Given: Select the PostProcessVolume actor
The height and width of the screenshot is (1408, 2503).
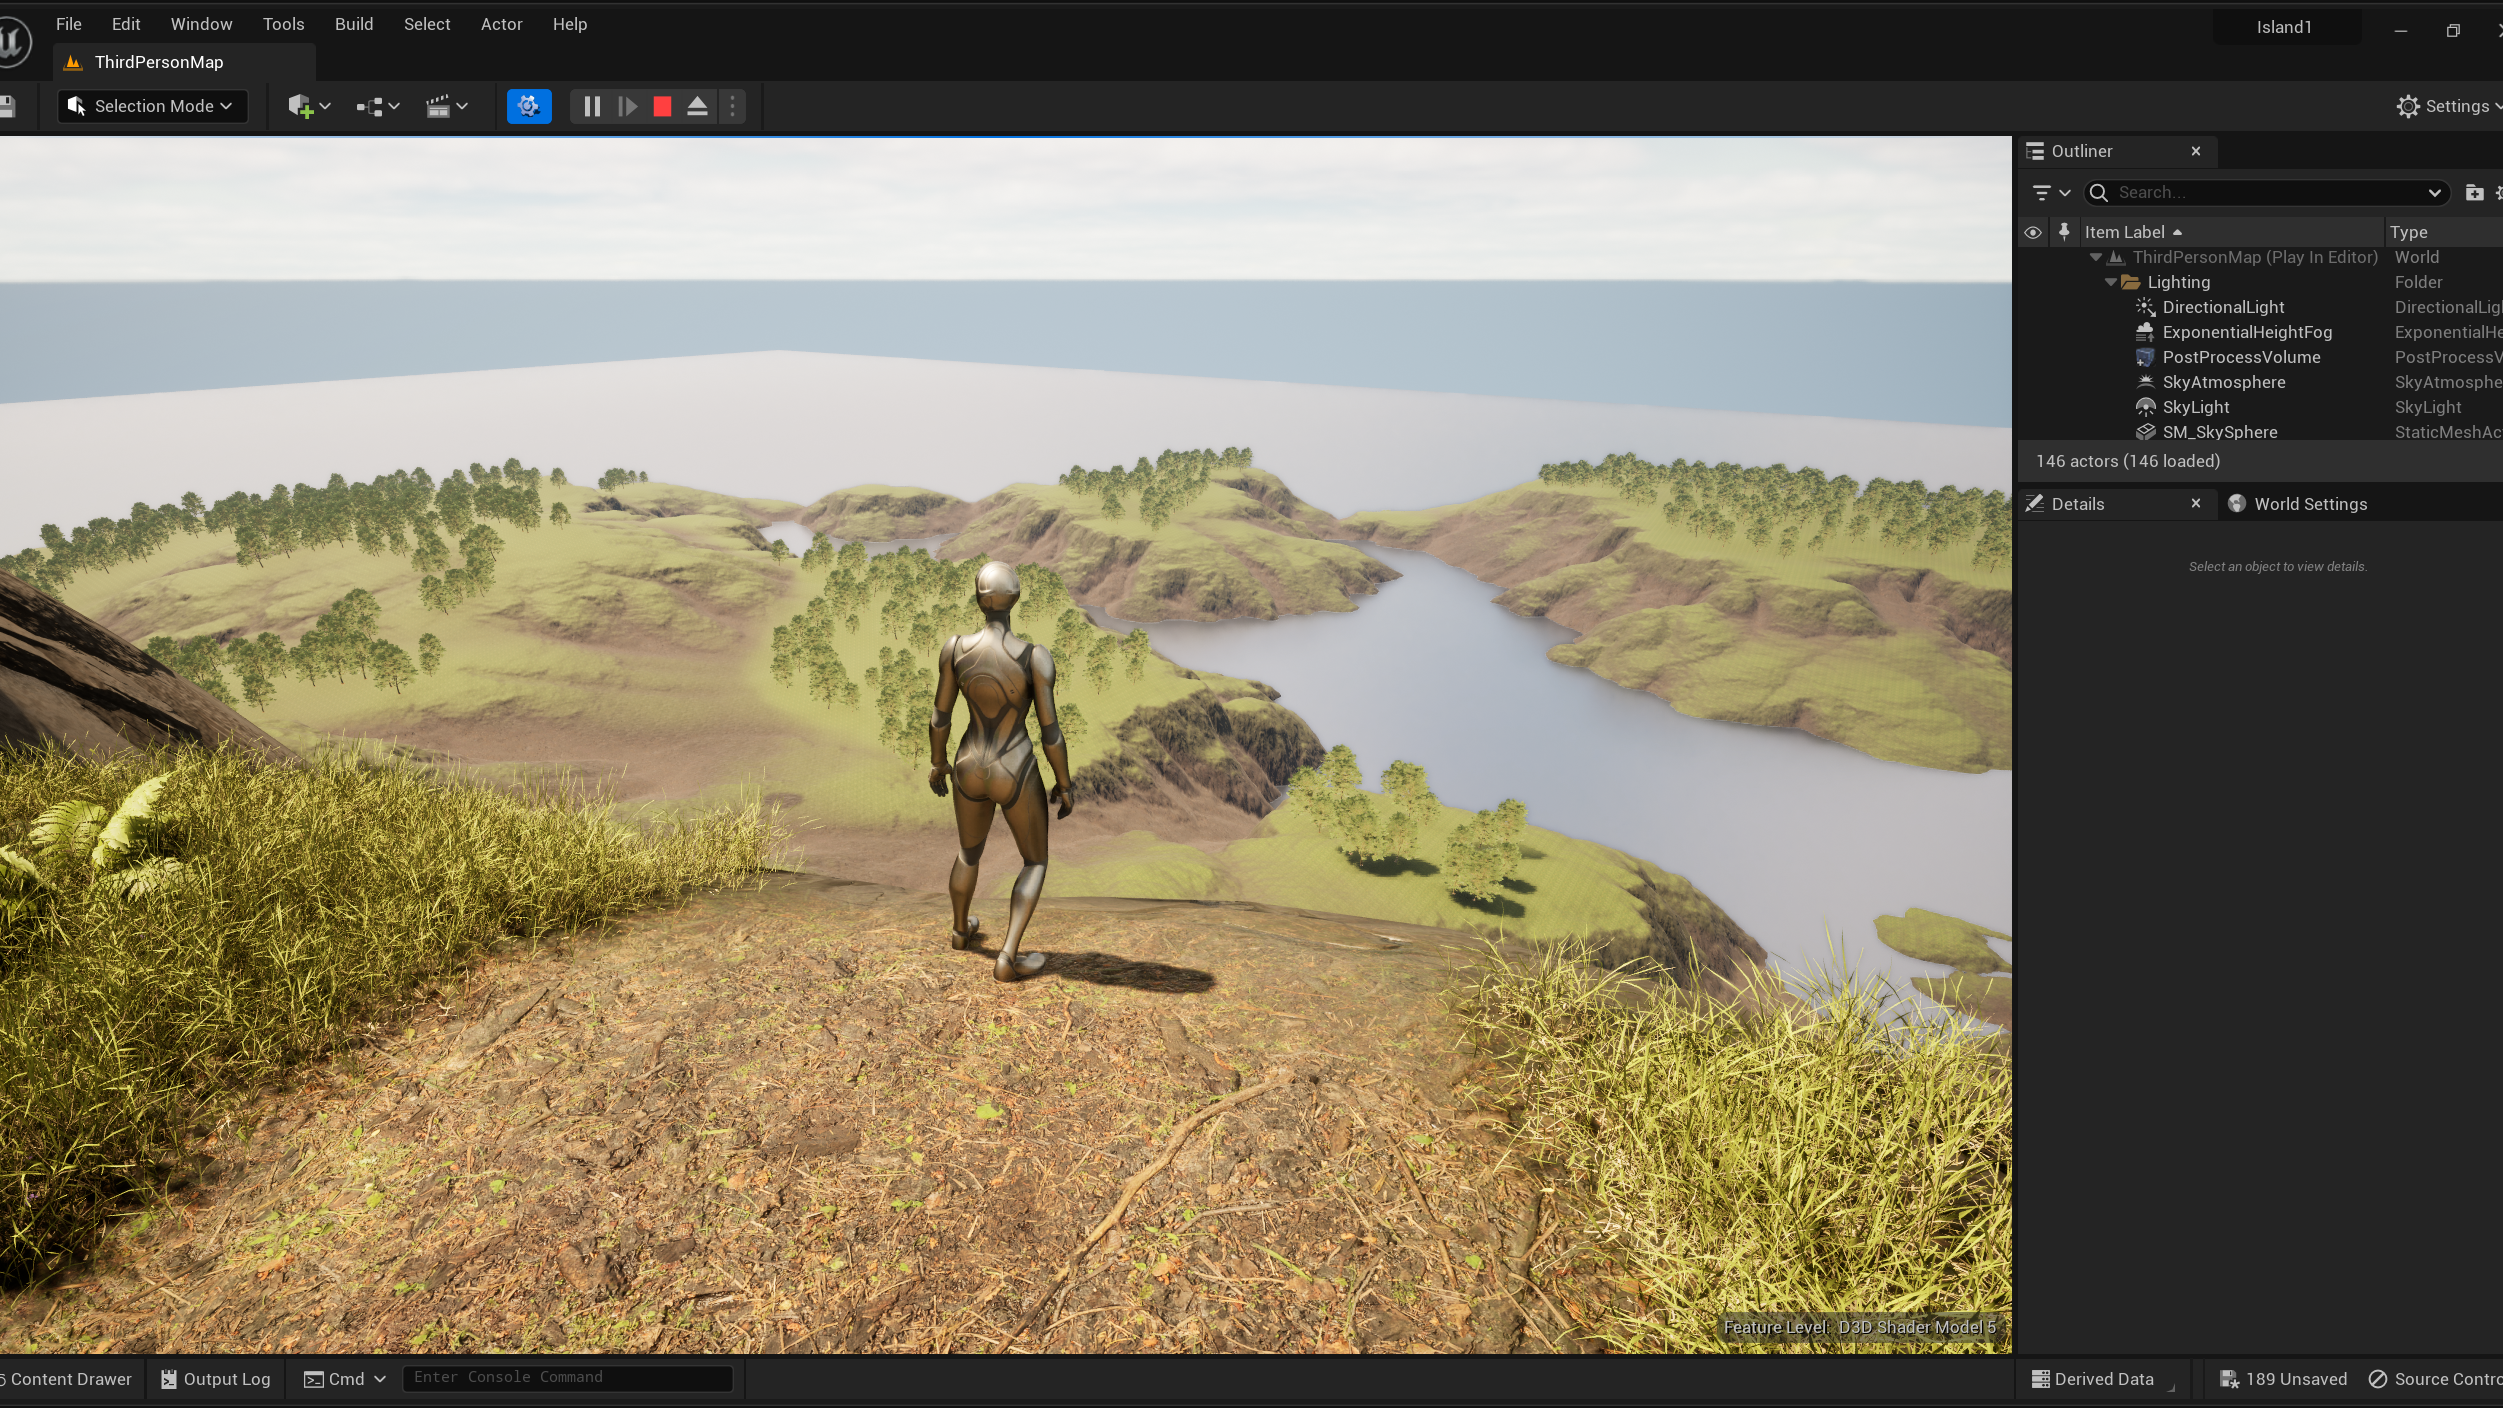Looking at the screenshot, I should [x=2241, y=357].
